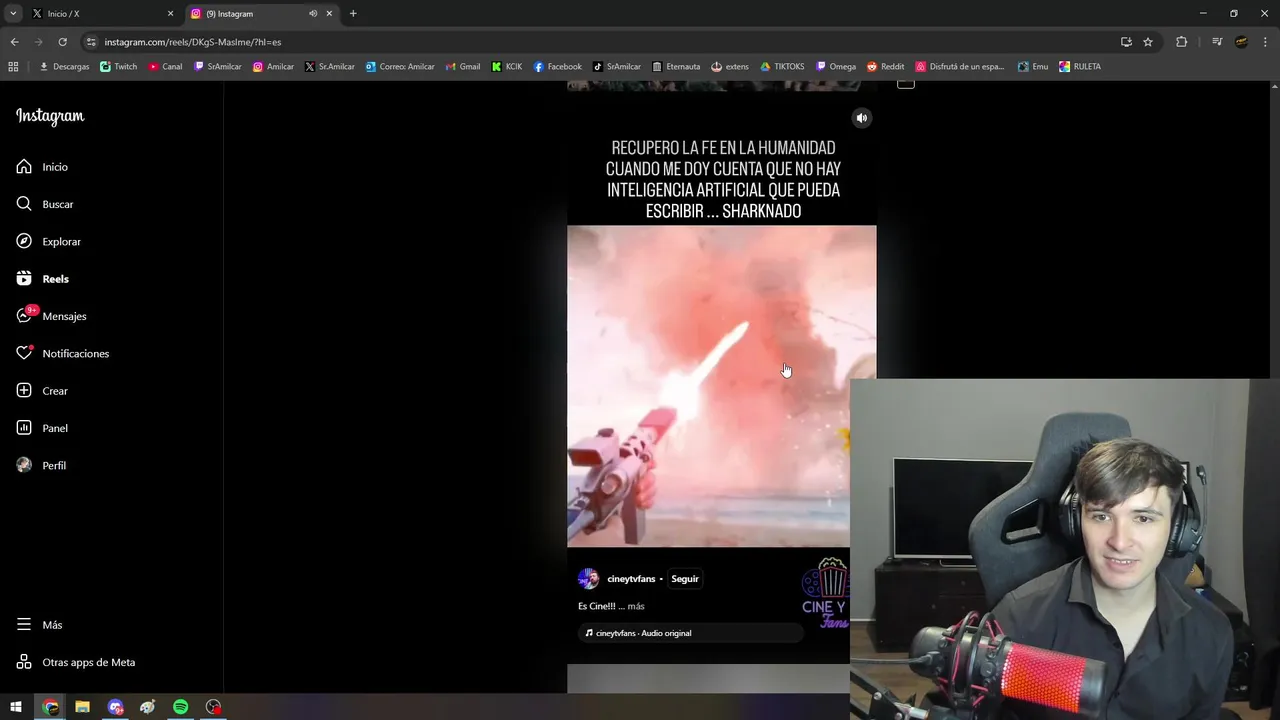Click the address bar URL

[193, 42]
